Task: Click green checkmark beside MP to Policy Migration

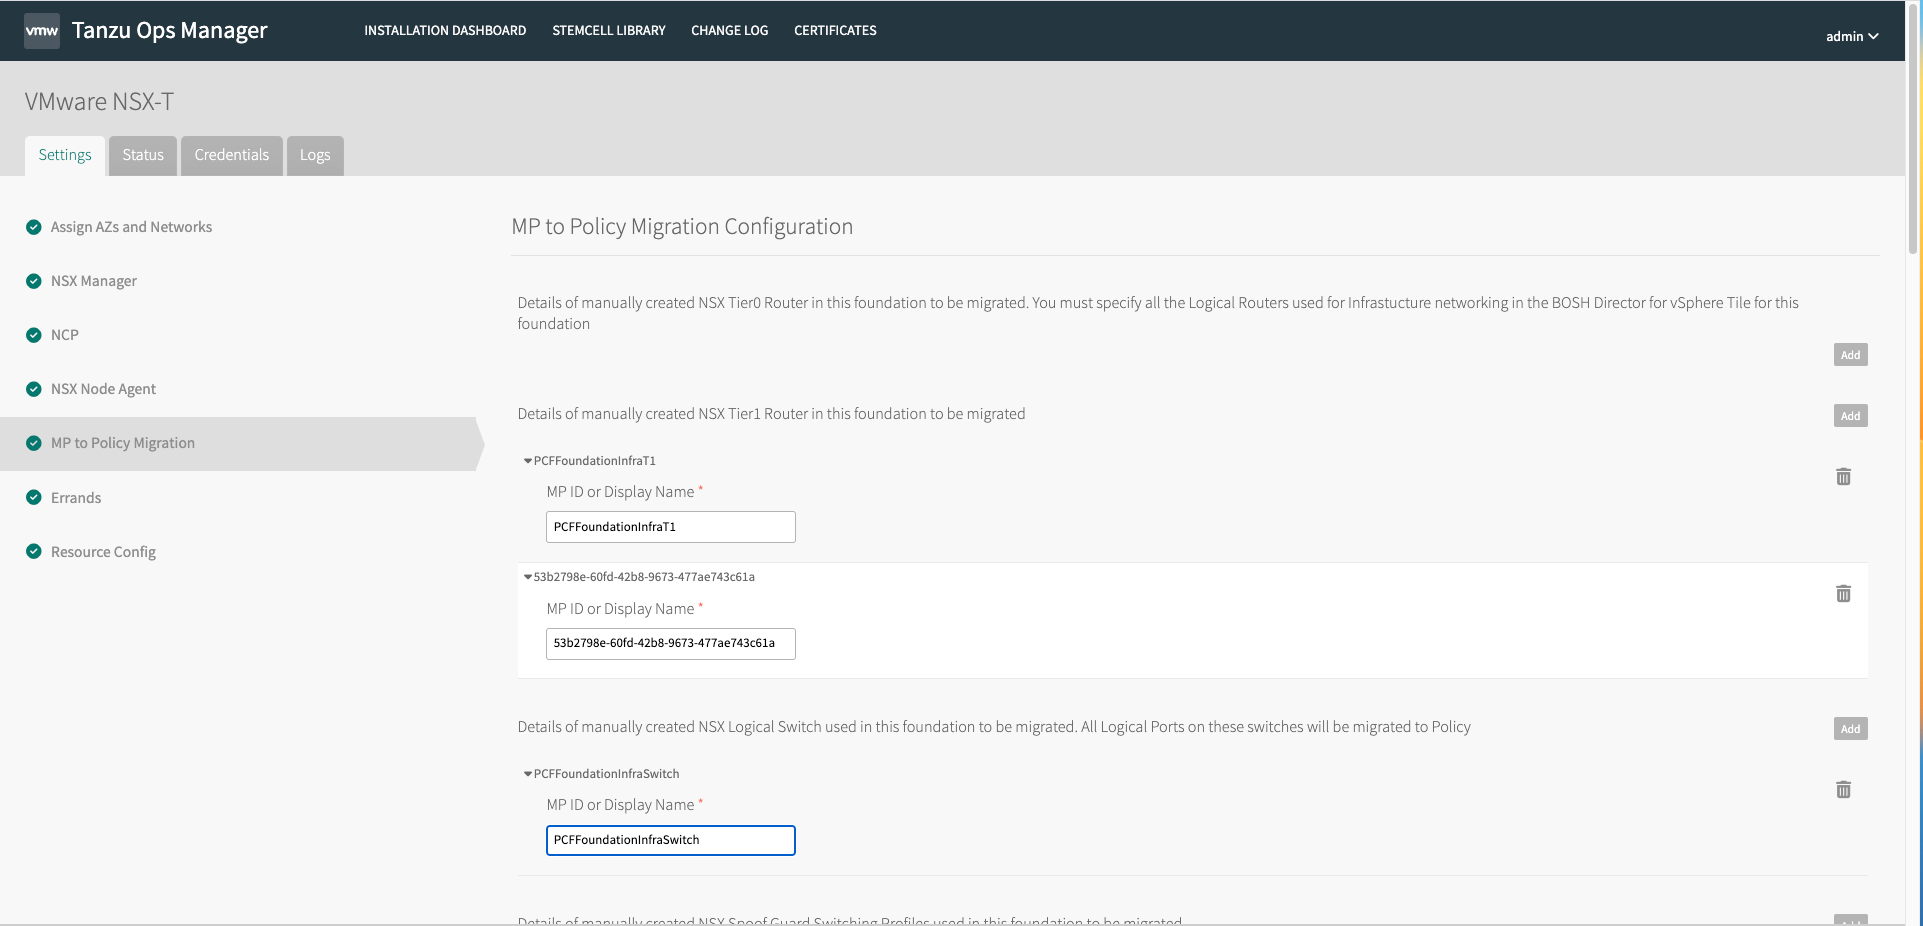Action: 34,443
